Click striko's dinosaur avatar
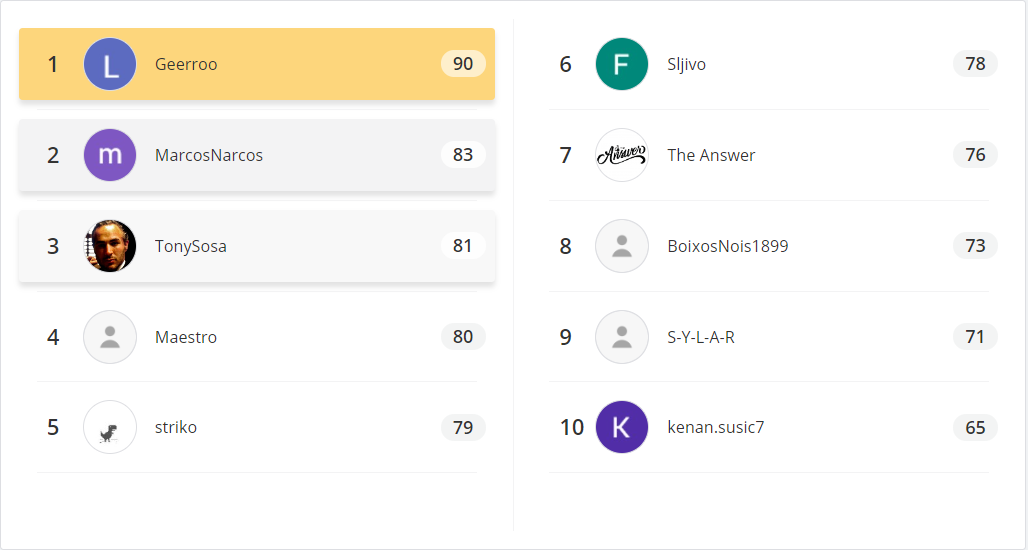 point(110,427)
